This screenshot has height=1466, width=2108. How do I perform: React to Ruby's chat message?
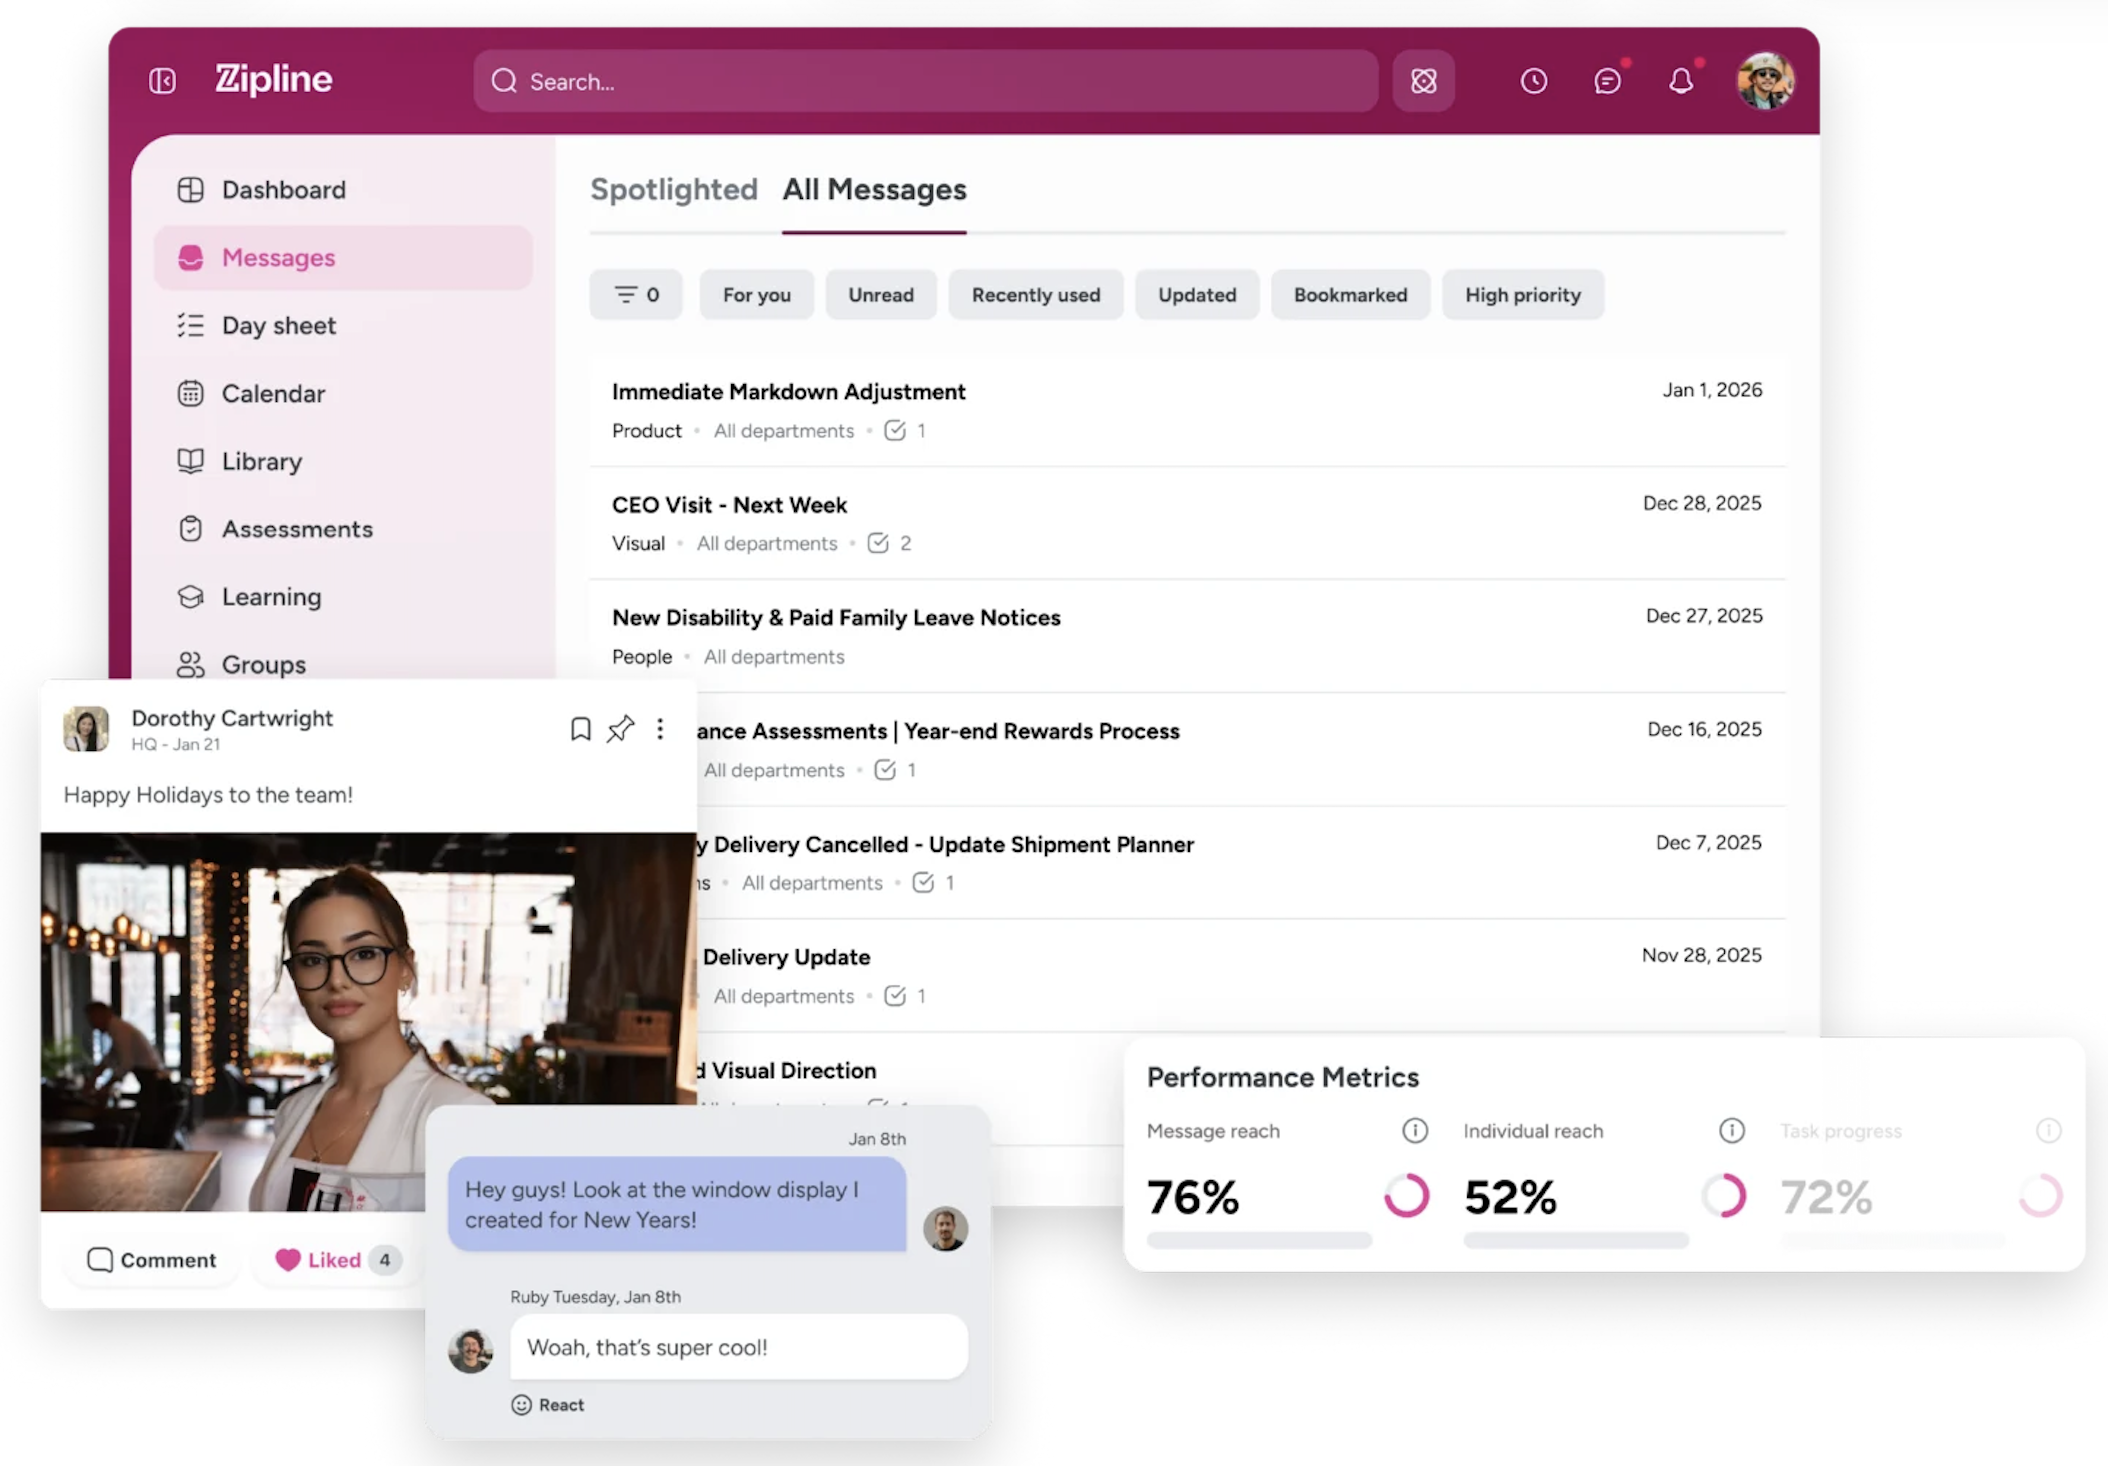pos(548,1405)
